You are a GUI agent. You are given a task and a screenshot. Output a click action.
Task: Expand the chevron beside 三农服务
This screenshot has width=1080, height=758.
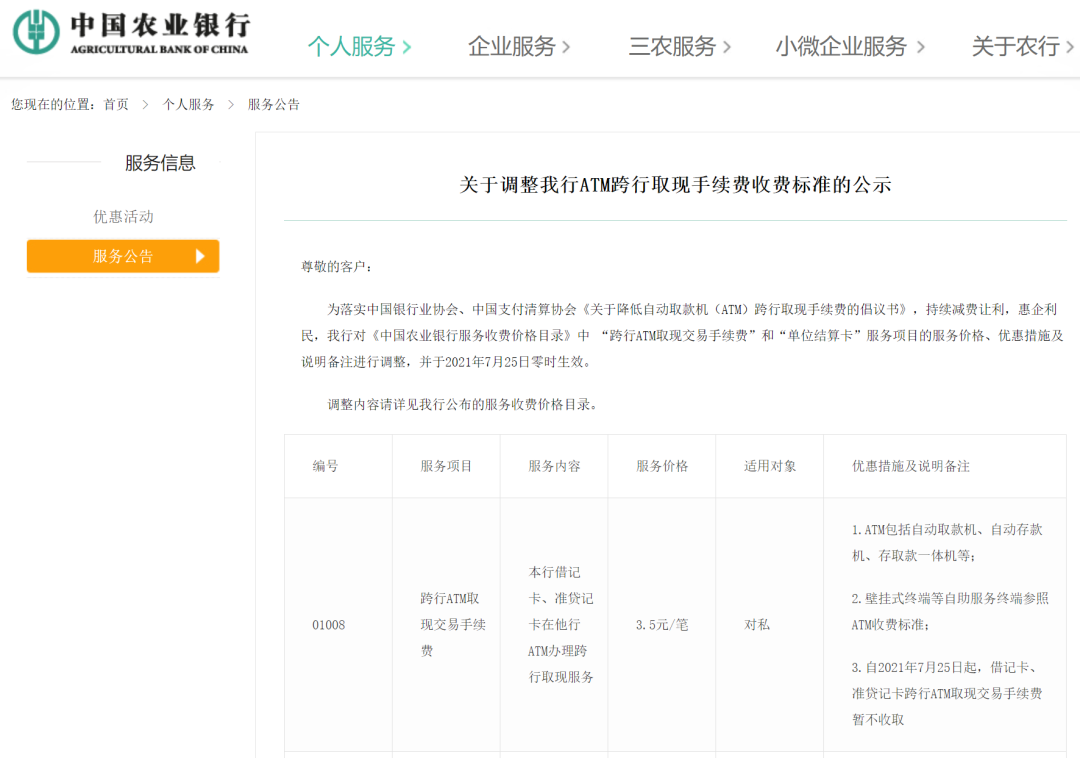pos(727,48)
